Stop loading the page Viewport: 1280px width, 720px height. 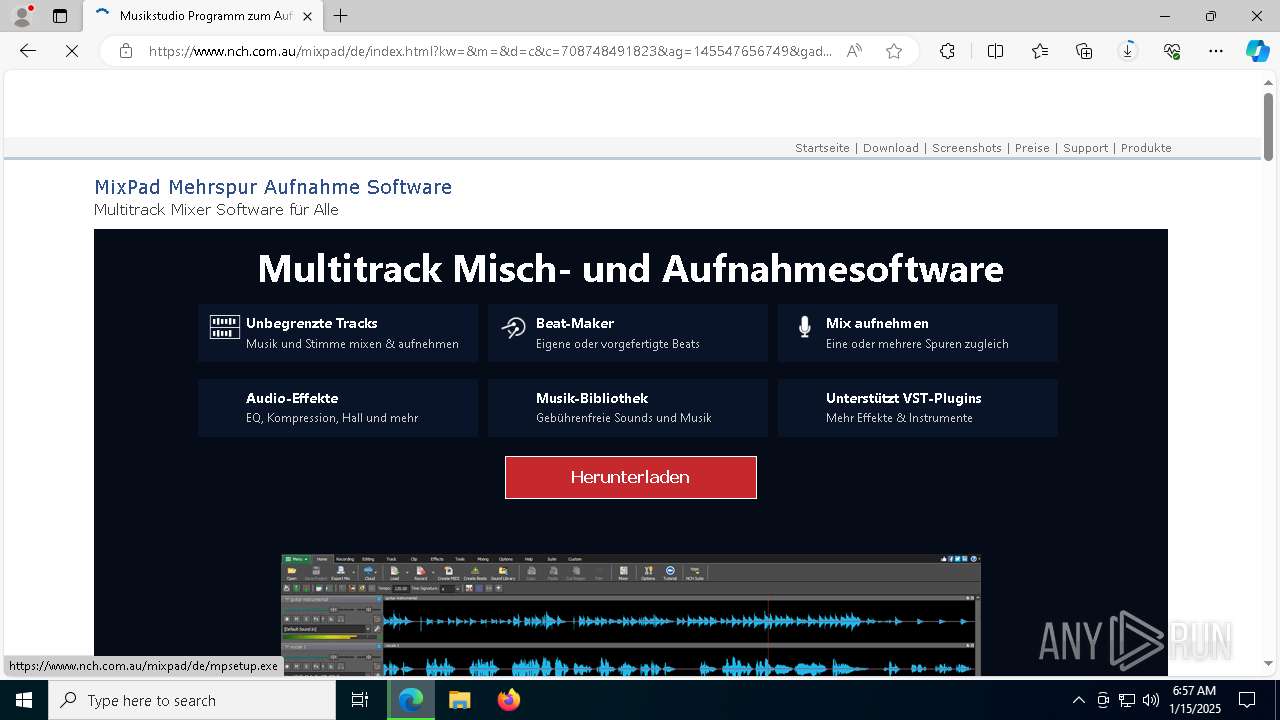click(x=72, y=51)
